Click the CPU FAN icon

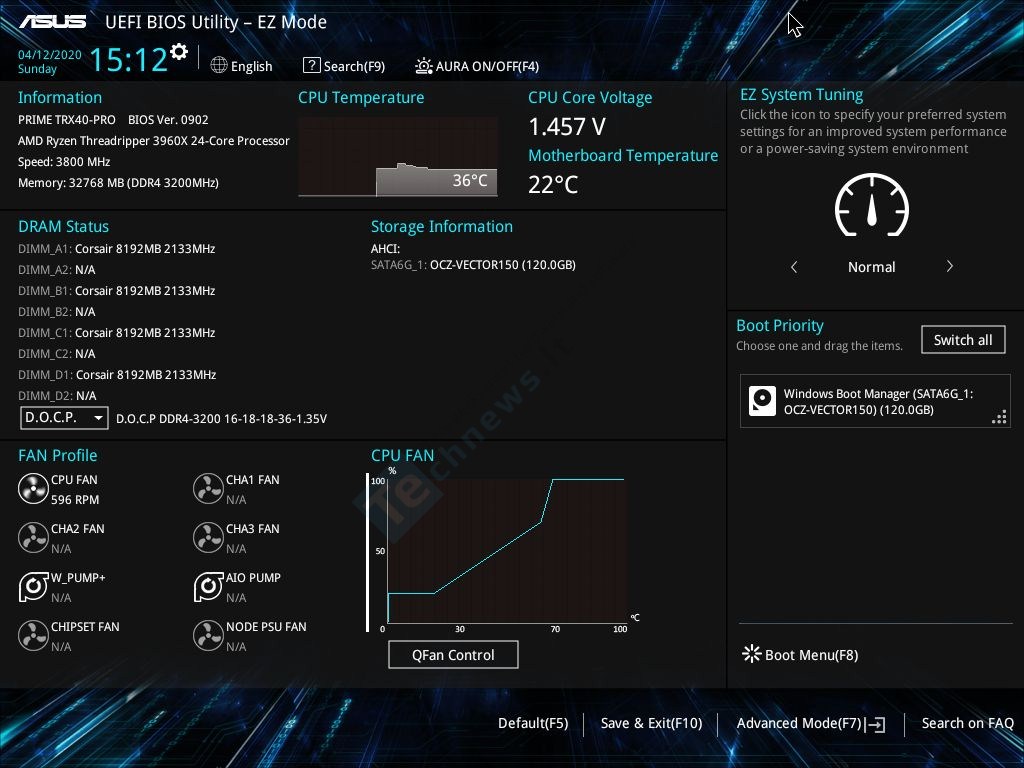[33, 488]
